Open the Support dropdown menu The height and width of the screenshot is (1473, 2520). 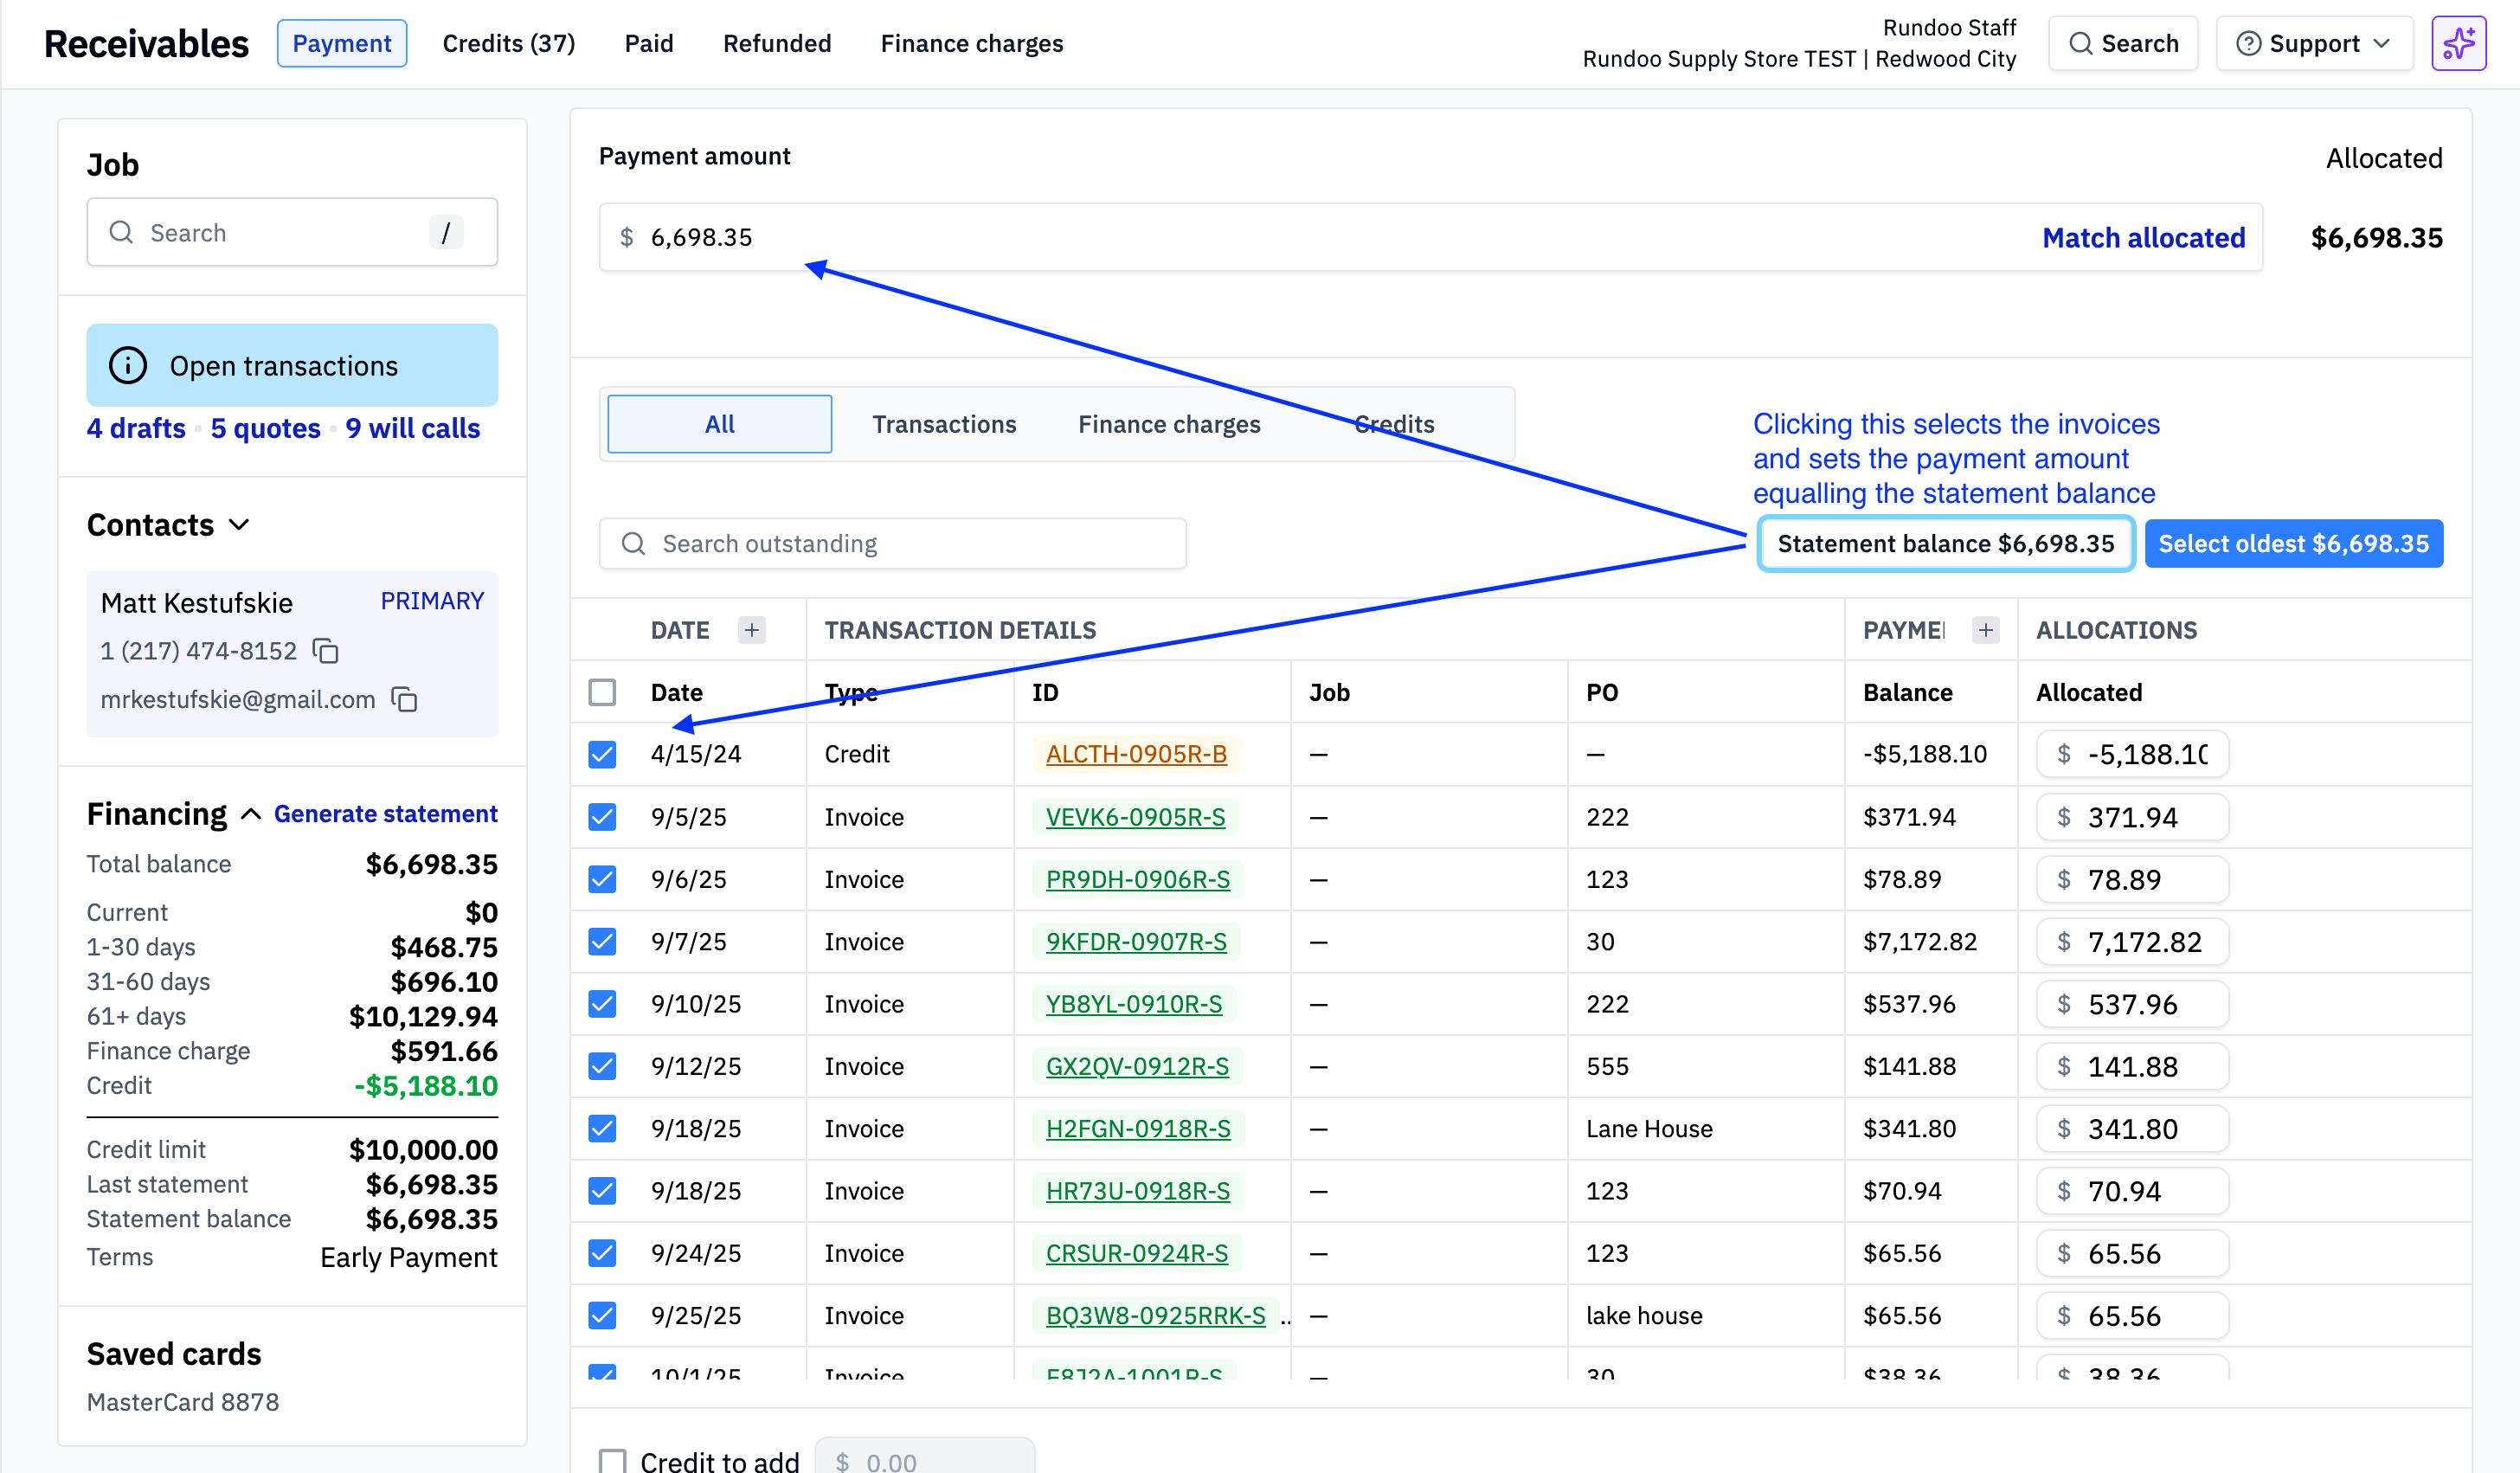tap(2314, 44)
